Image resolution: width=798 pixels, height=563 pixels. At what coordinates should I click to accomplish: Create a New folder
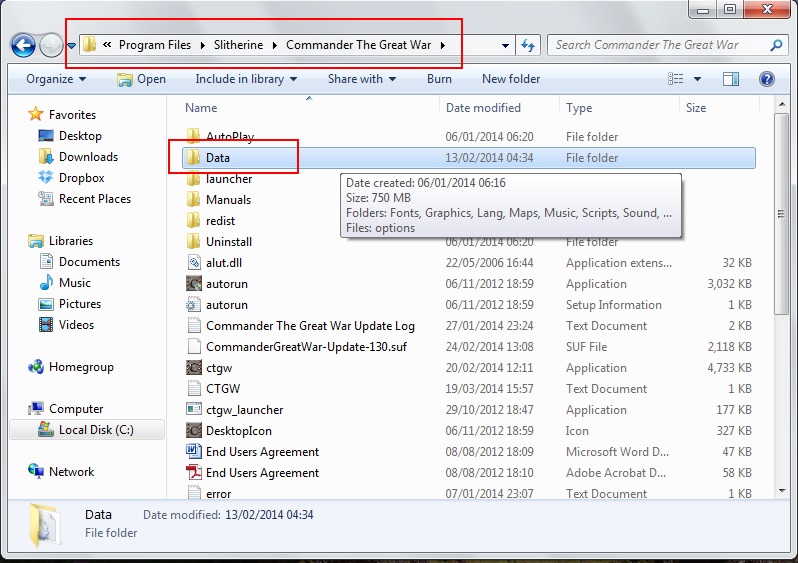(x=511, y=79)
